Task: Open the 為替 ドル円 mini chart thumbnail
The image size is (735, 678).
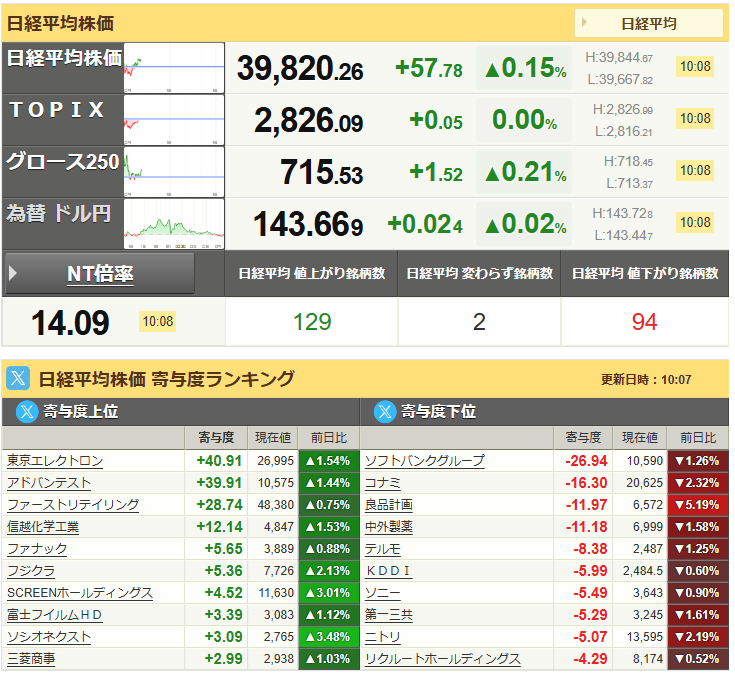Action: [x=174, y=224]
